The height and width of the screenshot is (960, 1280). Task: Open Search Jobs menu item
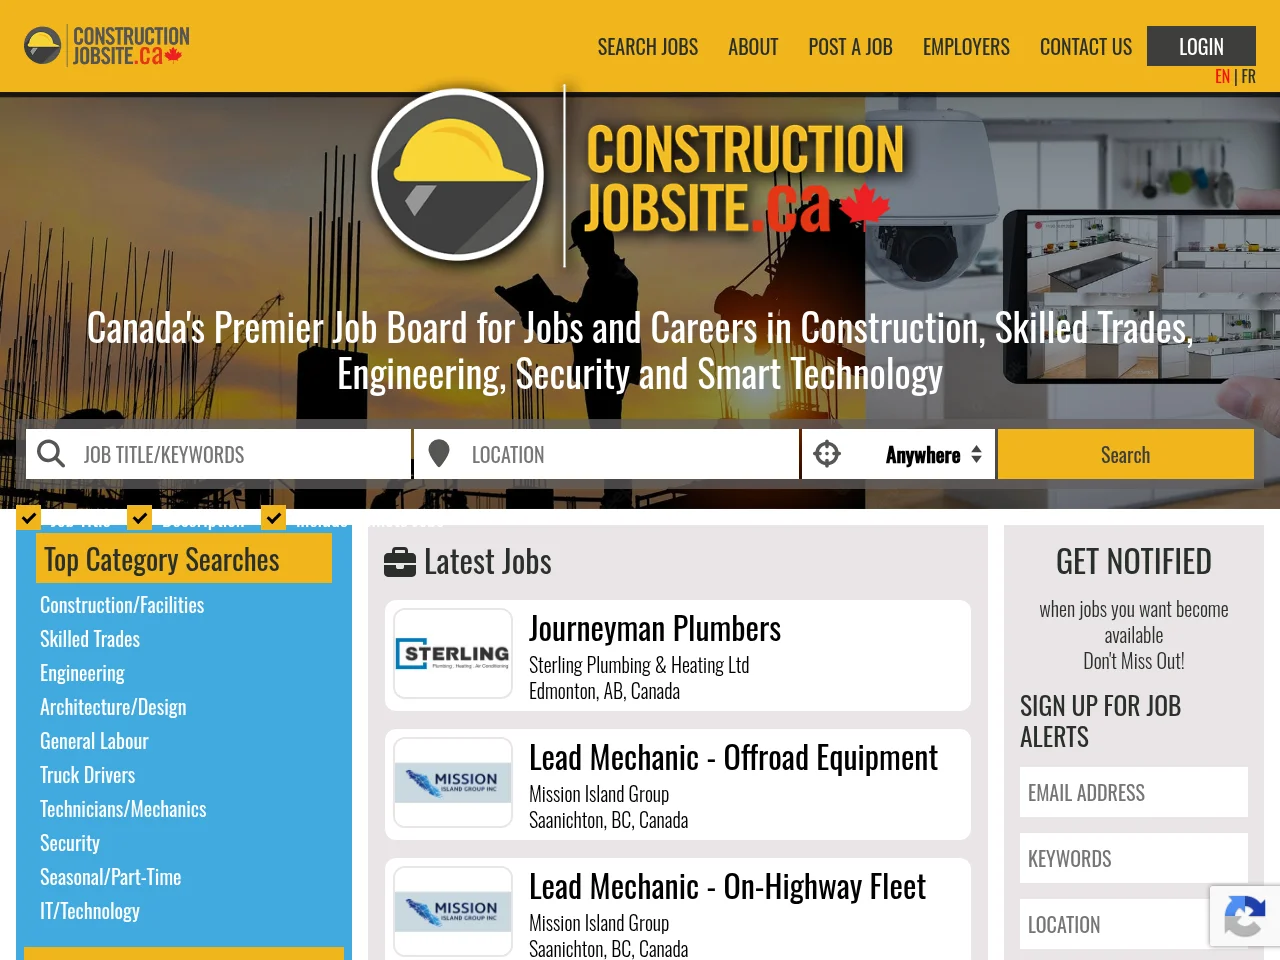pyautogui.click(x=648, y=47)
